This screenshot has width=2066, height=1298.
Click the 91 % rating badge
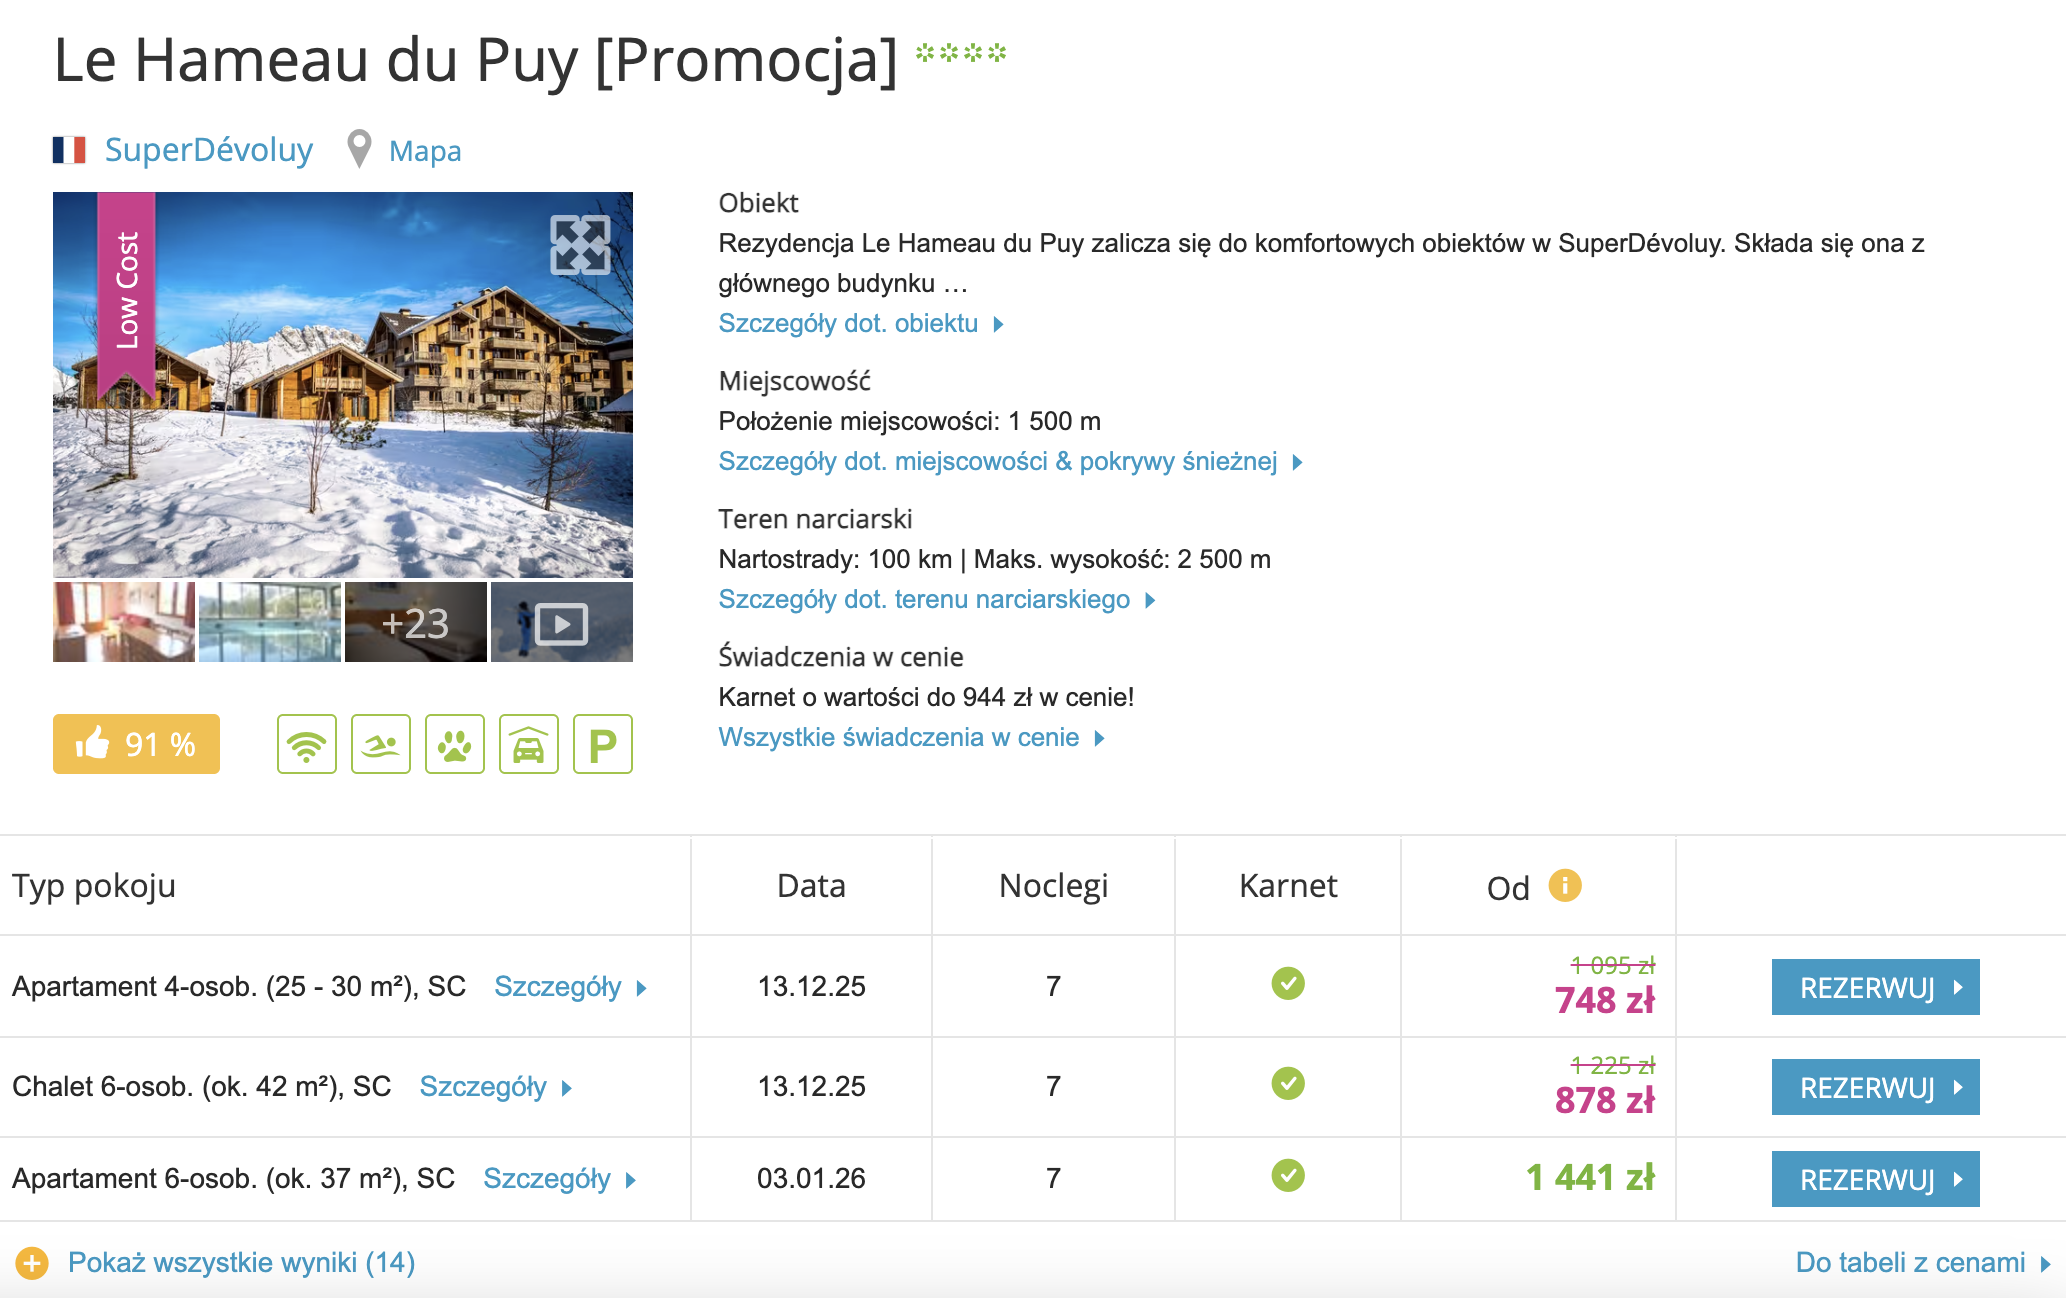(136, 744)
